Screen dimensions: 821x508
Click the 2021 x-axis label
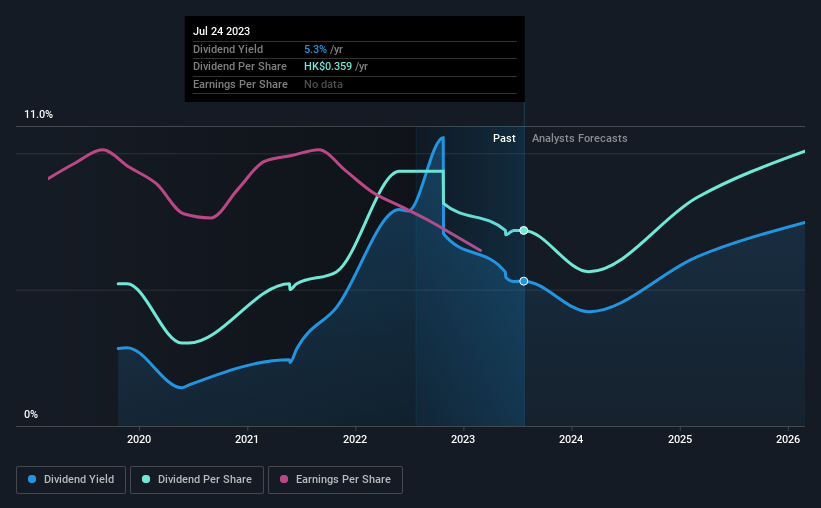(247, 439)
